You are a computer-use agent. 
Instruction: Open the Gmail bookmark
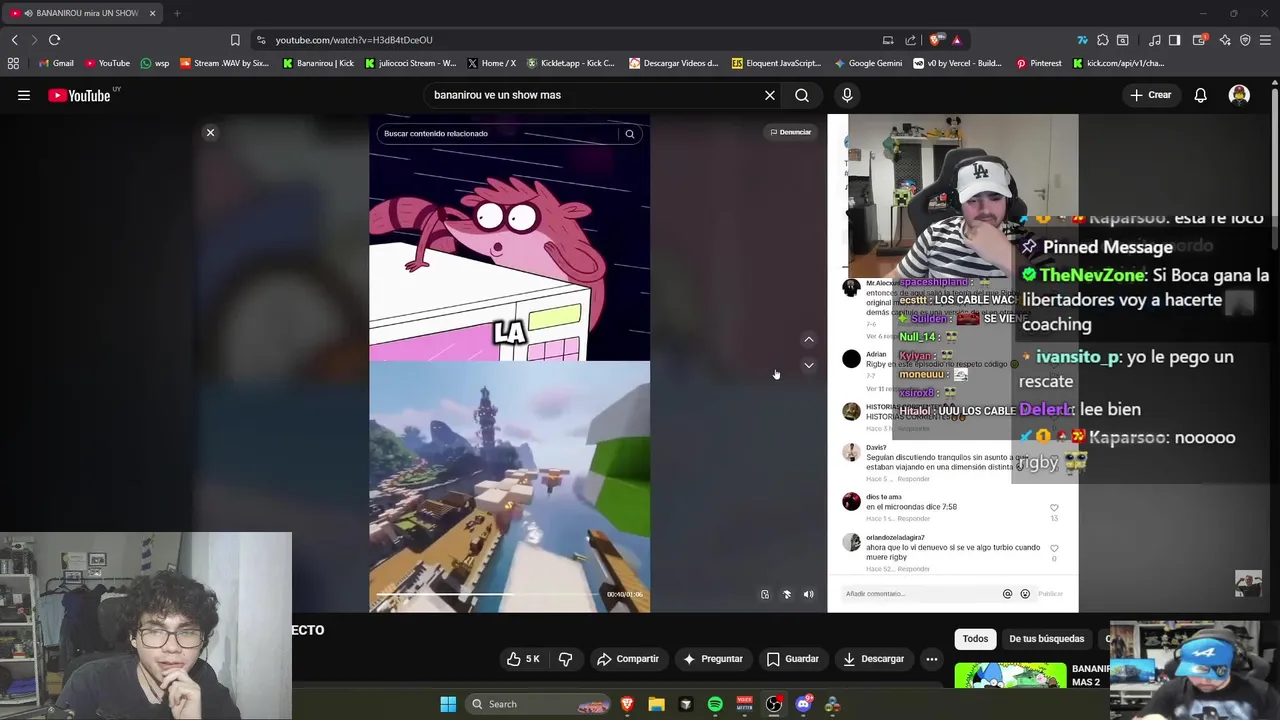coord(55,63)
